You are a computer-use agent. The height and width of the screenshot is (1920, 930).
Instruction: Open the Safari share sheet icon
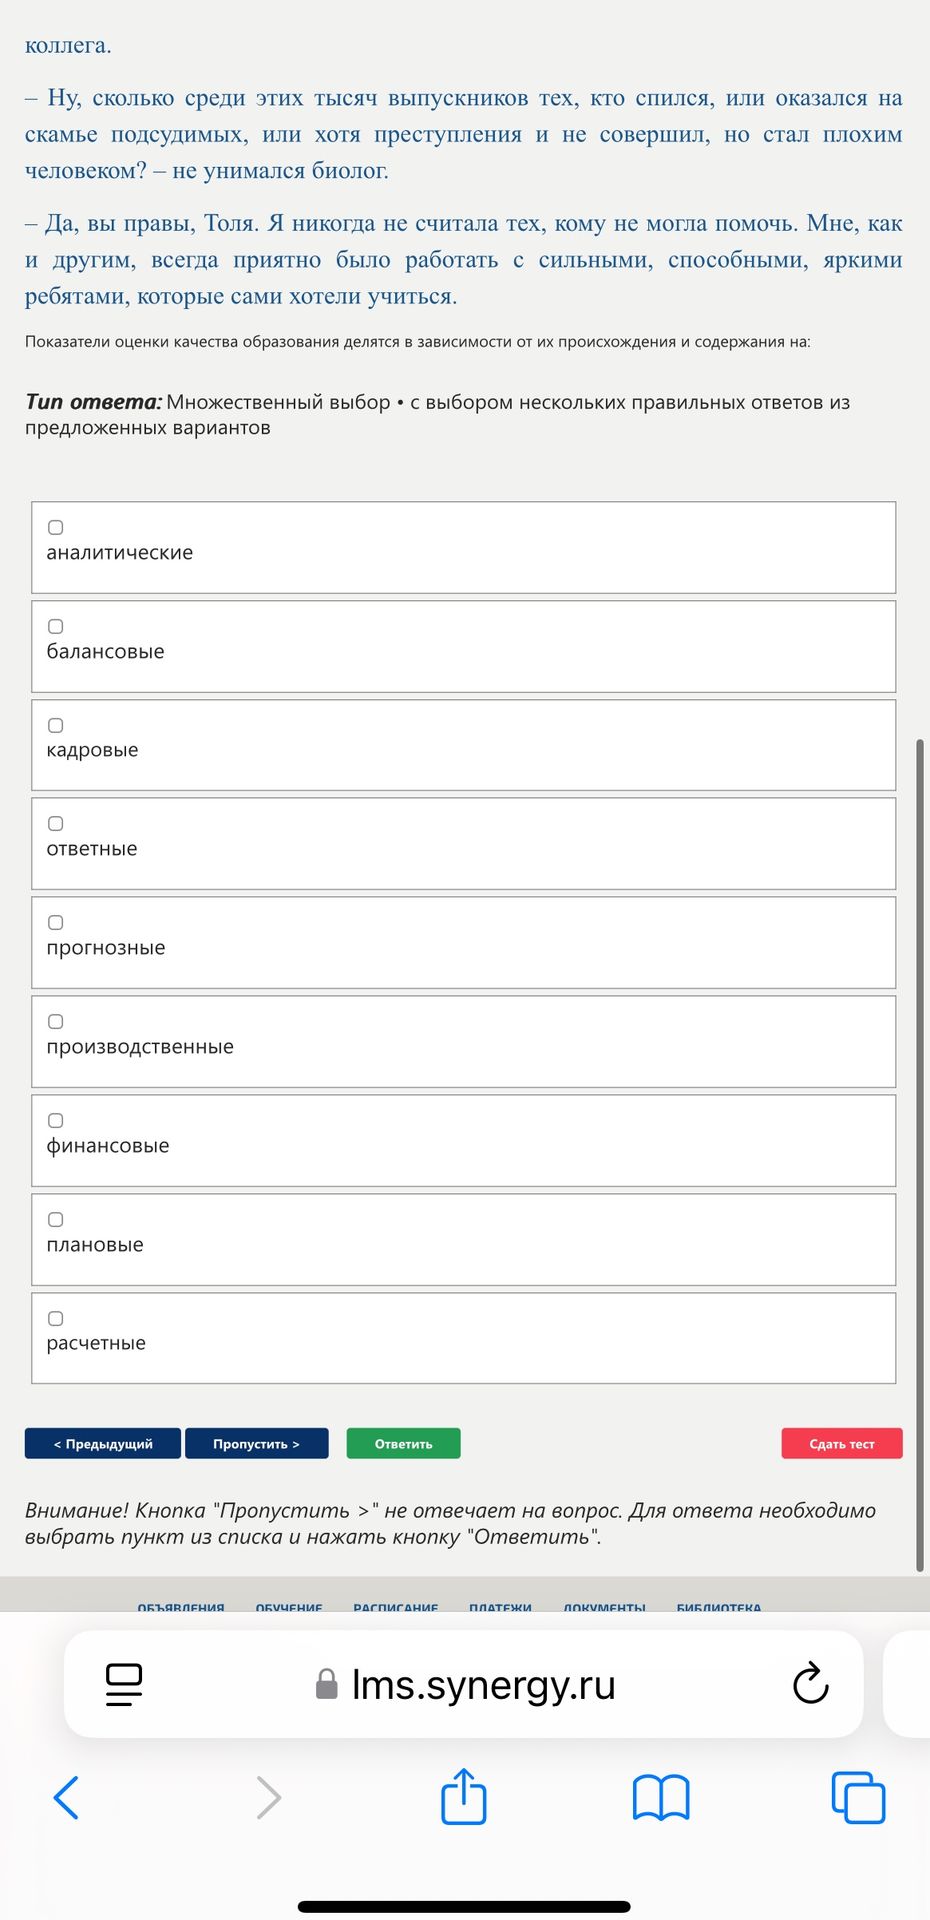464,1796
